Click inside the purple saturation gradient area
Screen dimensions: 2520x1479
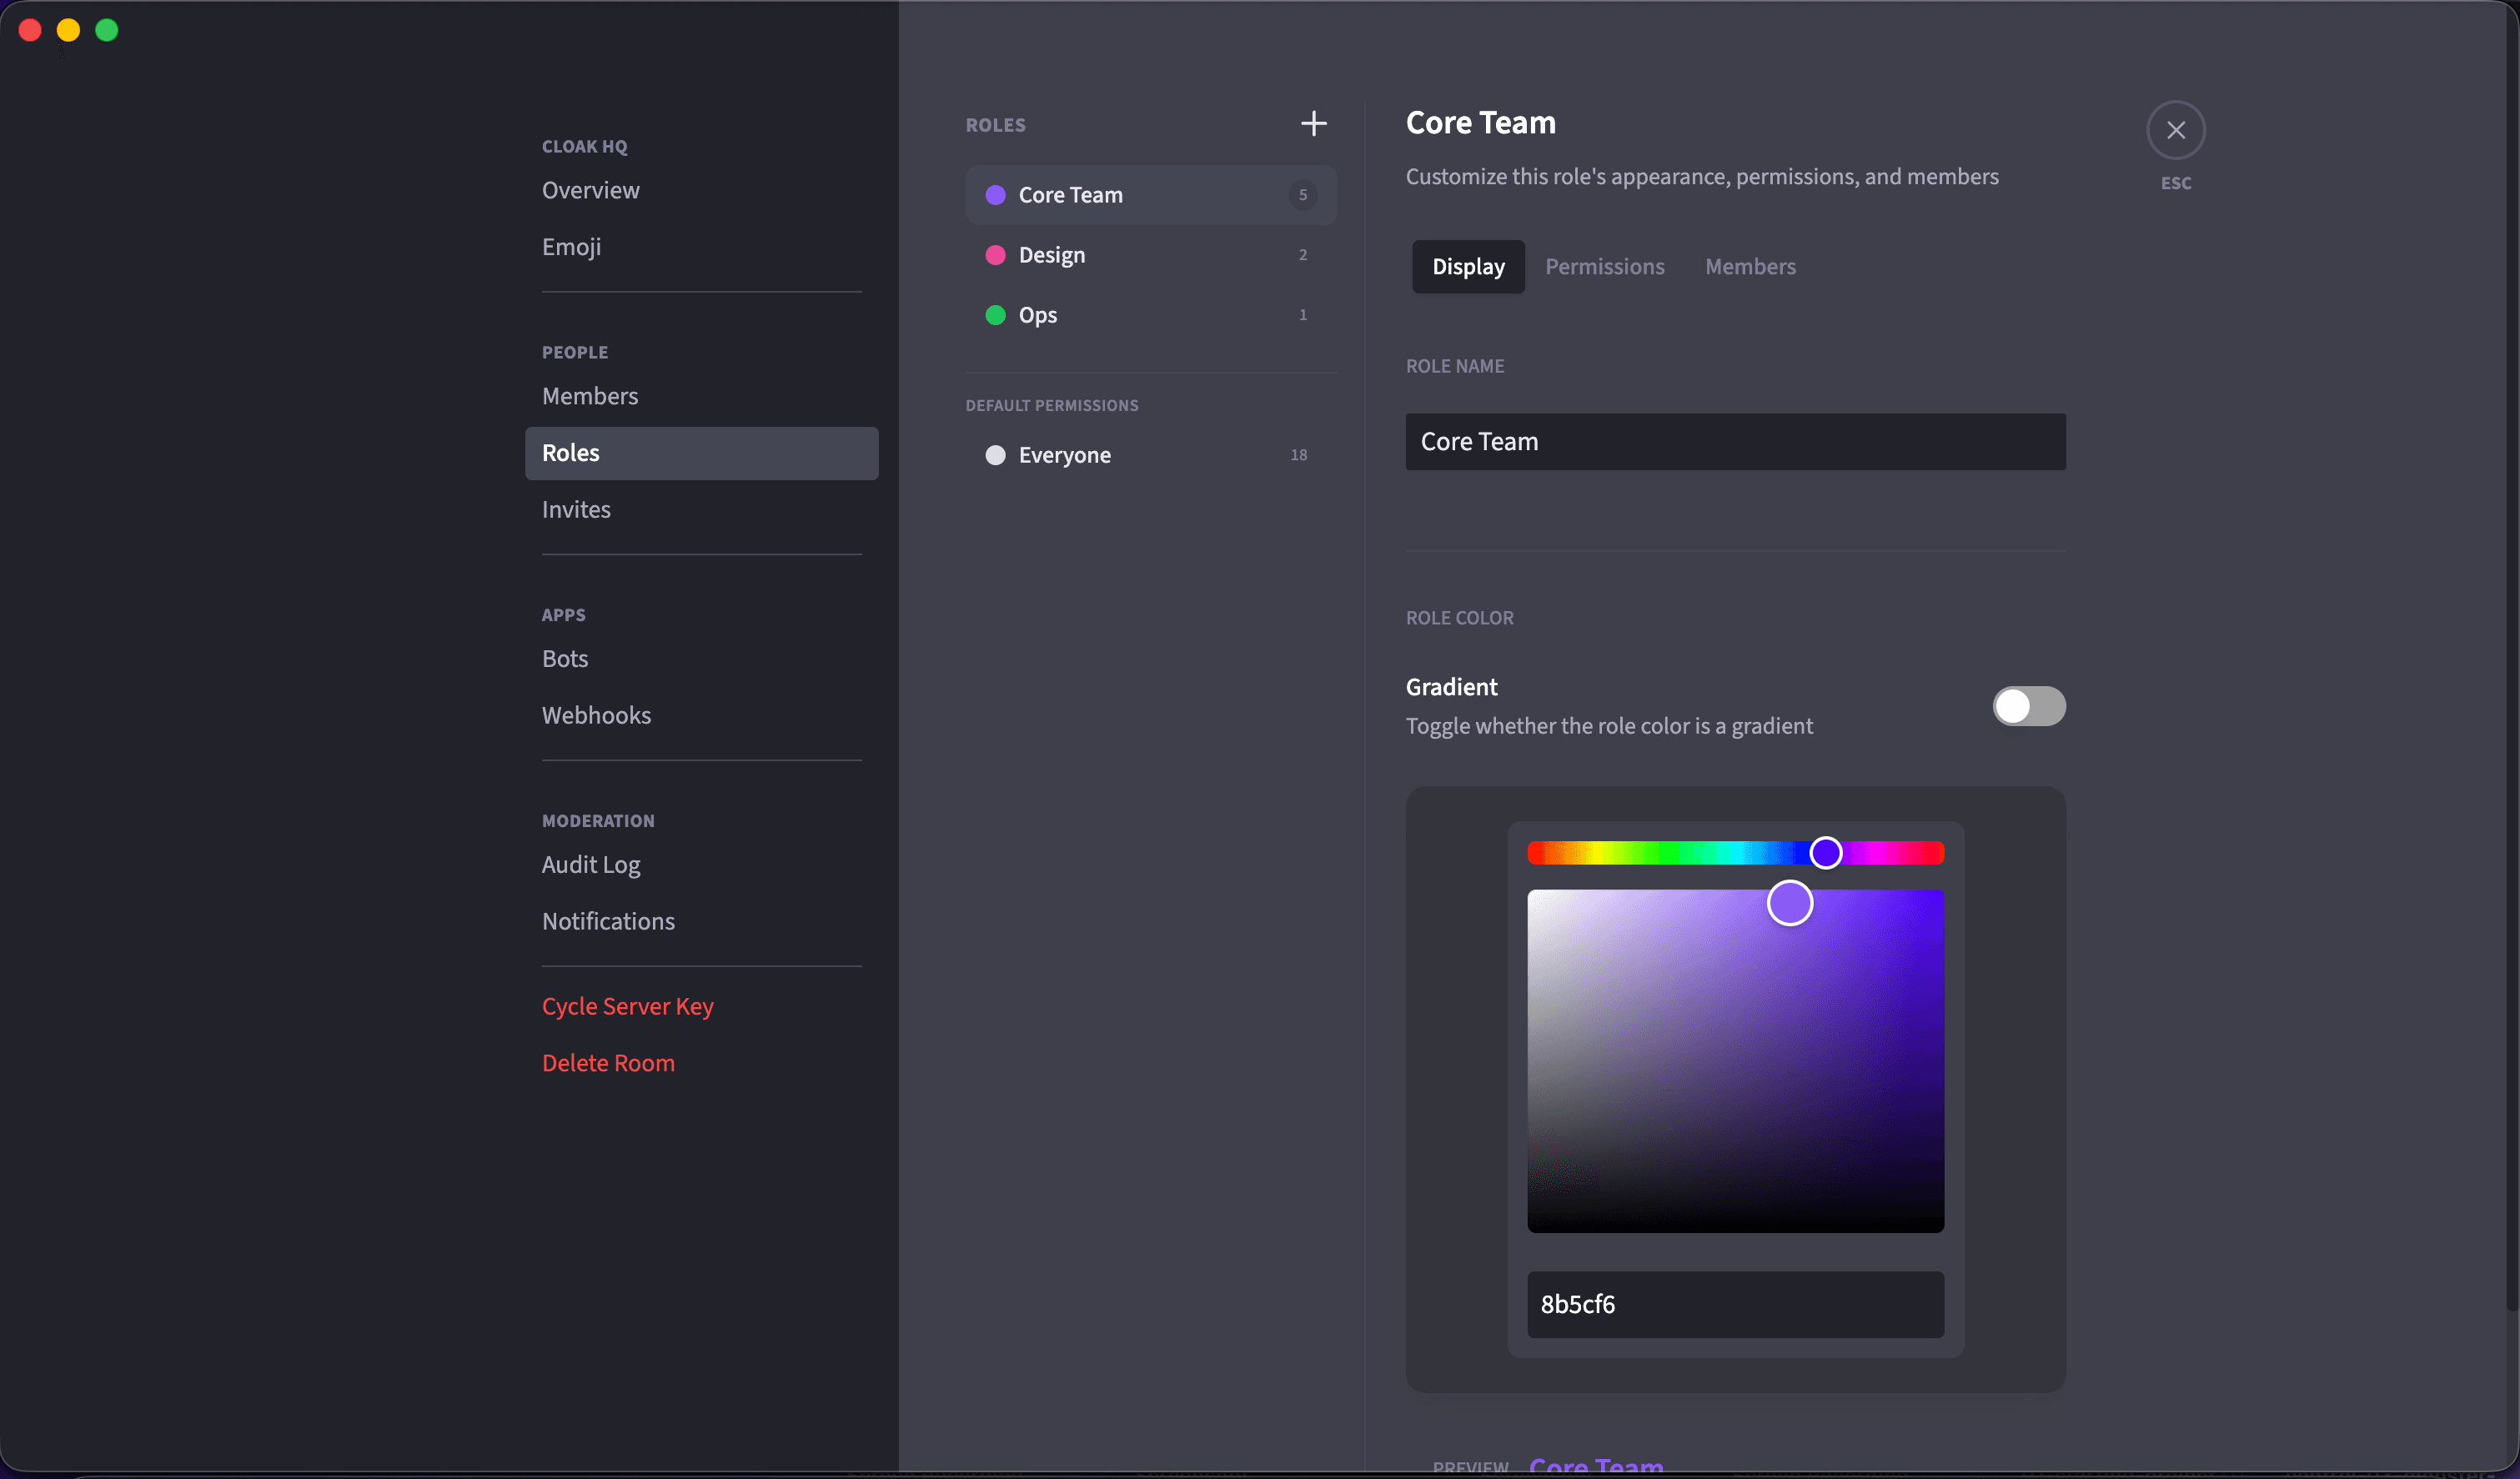(x=1735, y=1061)
